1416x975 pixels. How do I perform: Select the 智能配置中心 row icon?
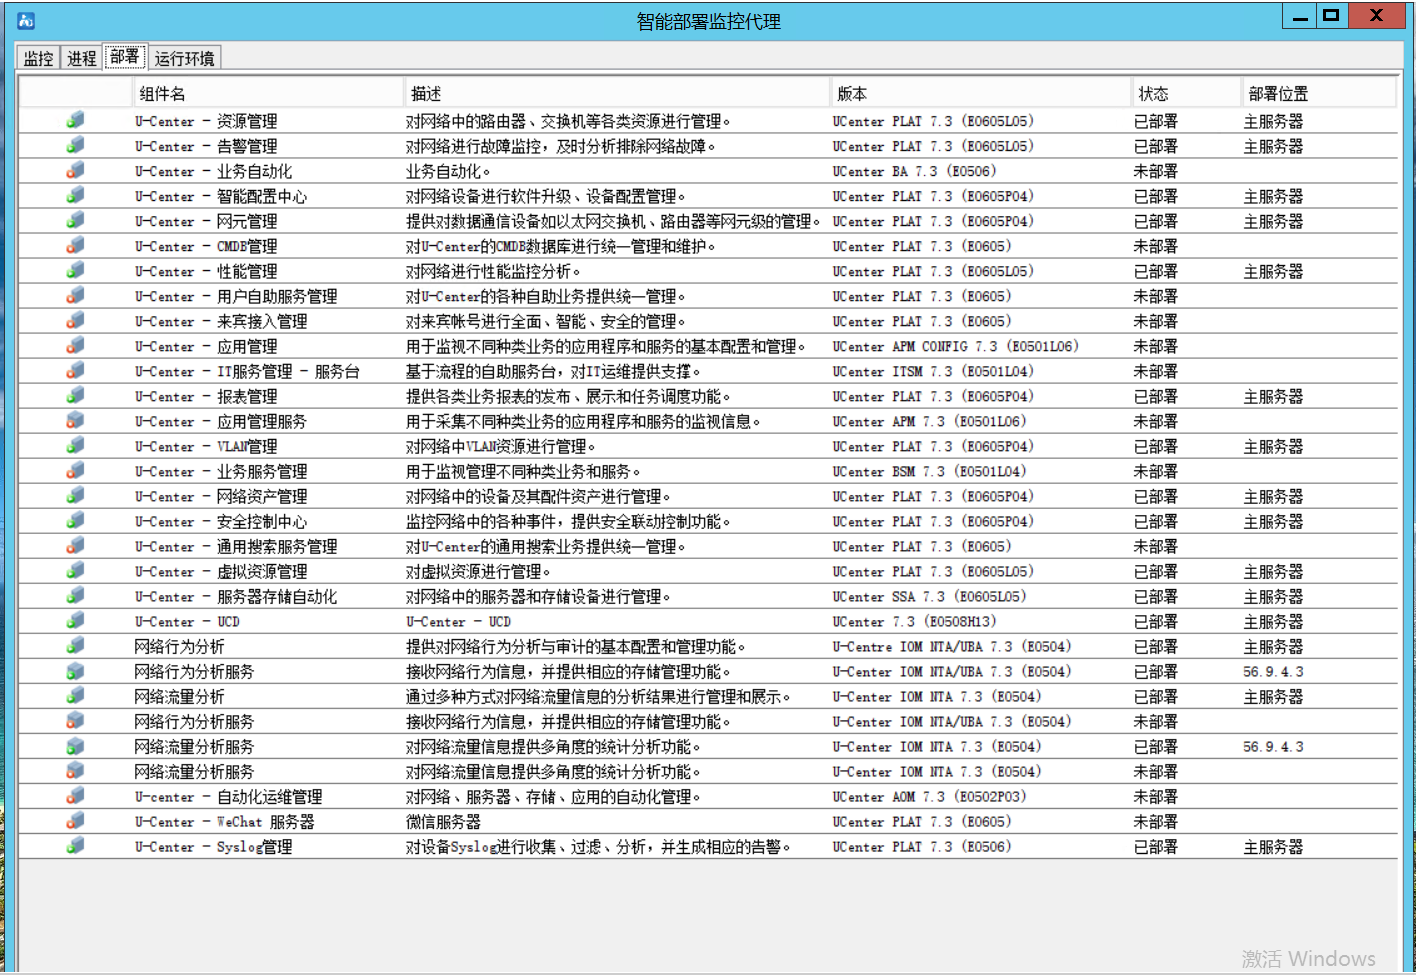tap(76, 195)
